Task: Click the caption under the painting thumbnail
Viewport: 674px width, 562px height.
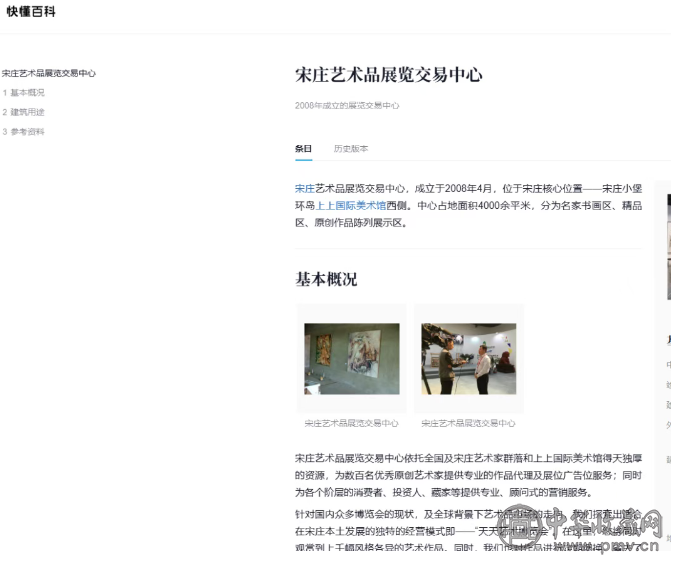Action: click(x=351, y=423)
